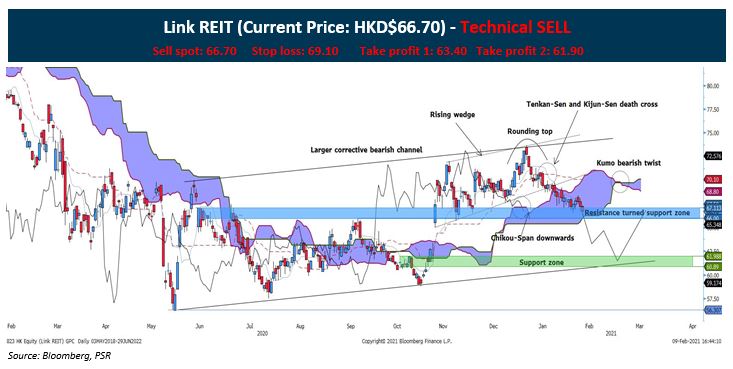The image size is (733, 369).
Task: Click the 57.50 price axis label
Action: pos(712,298)
